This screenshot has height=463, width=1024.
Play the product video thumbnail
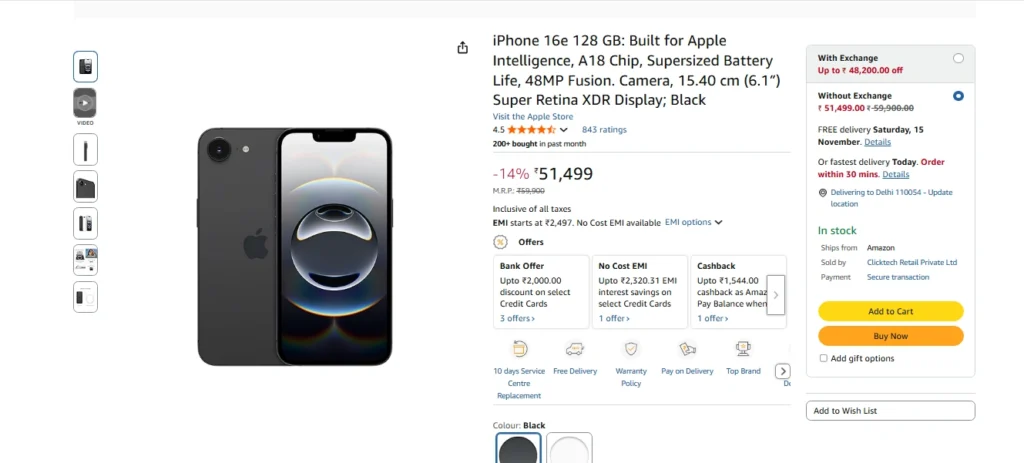85,102
